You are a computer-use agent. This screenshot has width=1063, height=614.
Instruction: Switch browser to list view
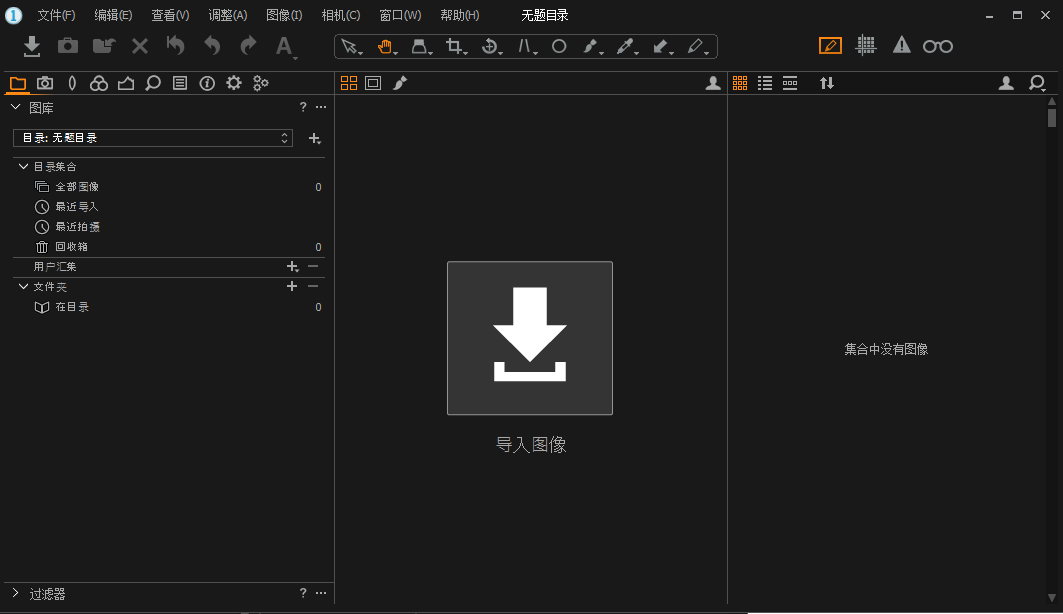[765, 83]
